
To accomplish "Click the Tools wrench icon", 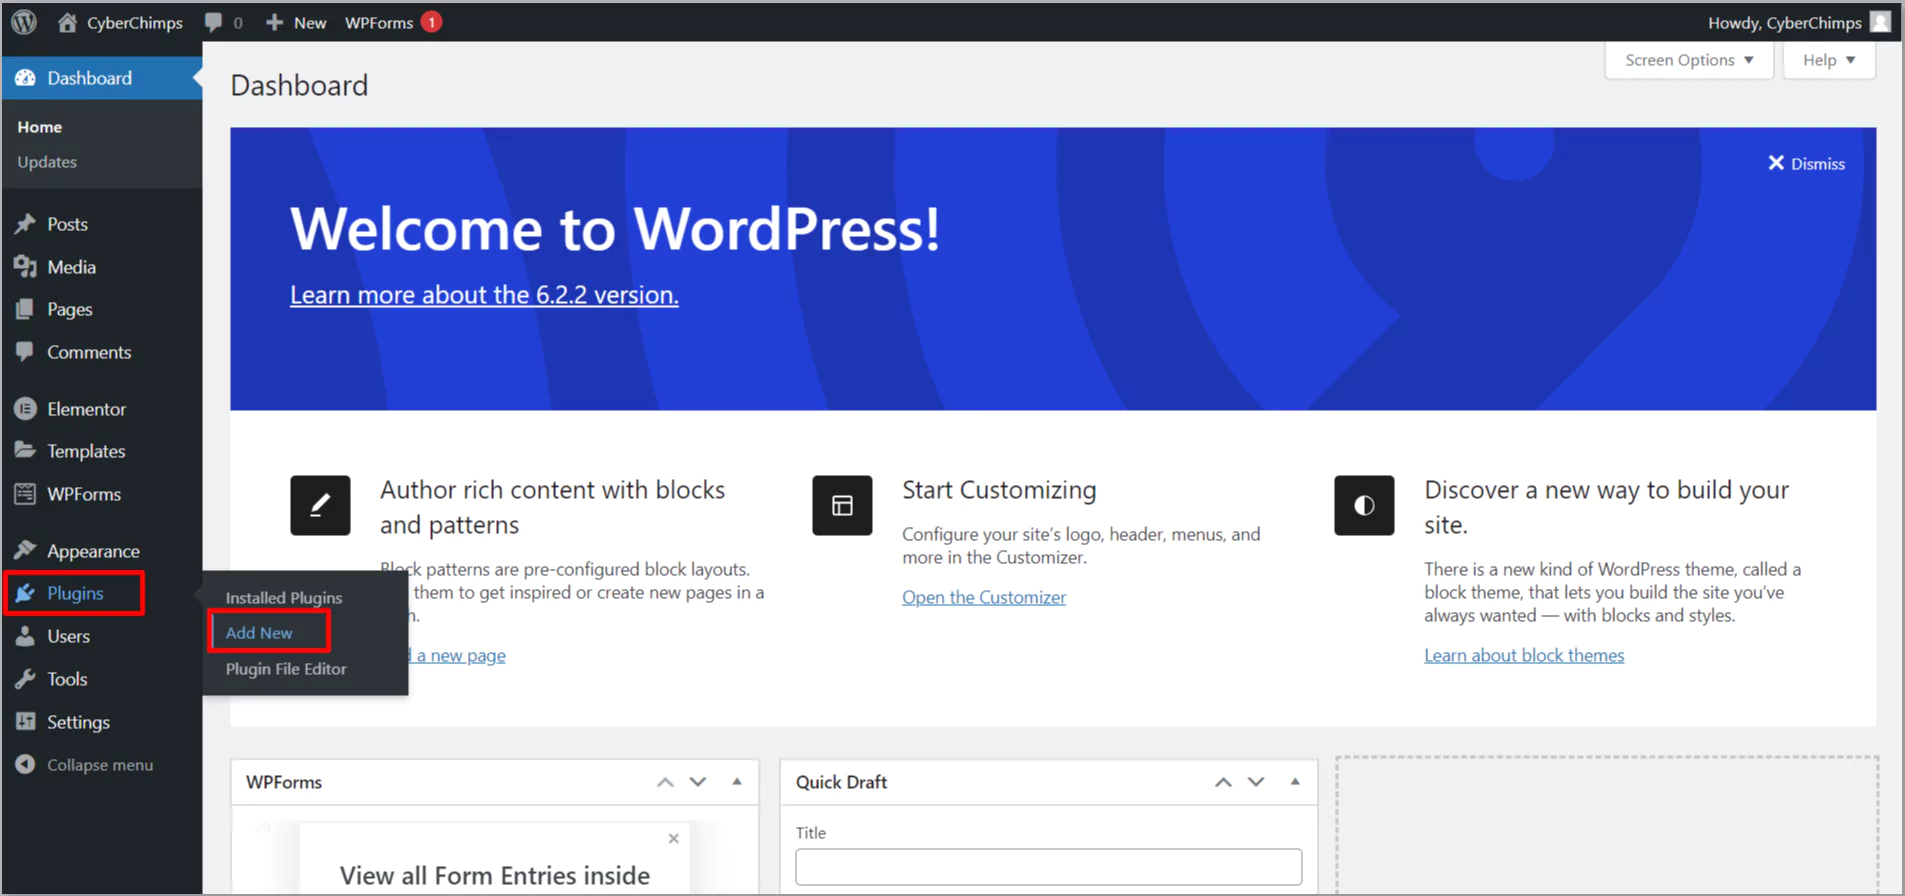I will pos(25,679).
